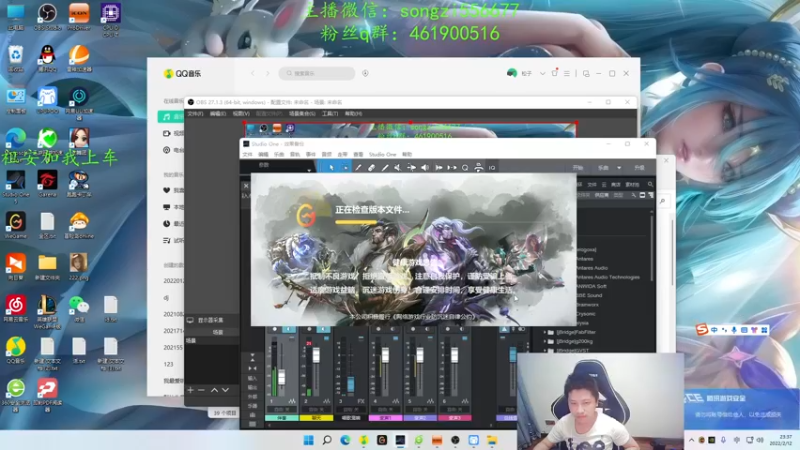Toggle mute on mixer channel 4
800x450 pixels.
379,330
